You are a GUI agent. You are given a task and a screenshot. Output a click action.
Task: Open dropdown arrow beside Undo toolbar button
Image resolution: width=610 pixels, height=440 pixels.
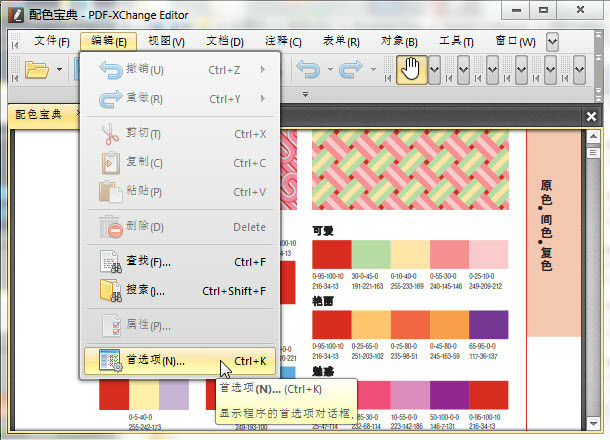(328, 70)
